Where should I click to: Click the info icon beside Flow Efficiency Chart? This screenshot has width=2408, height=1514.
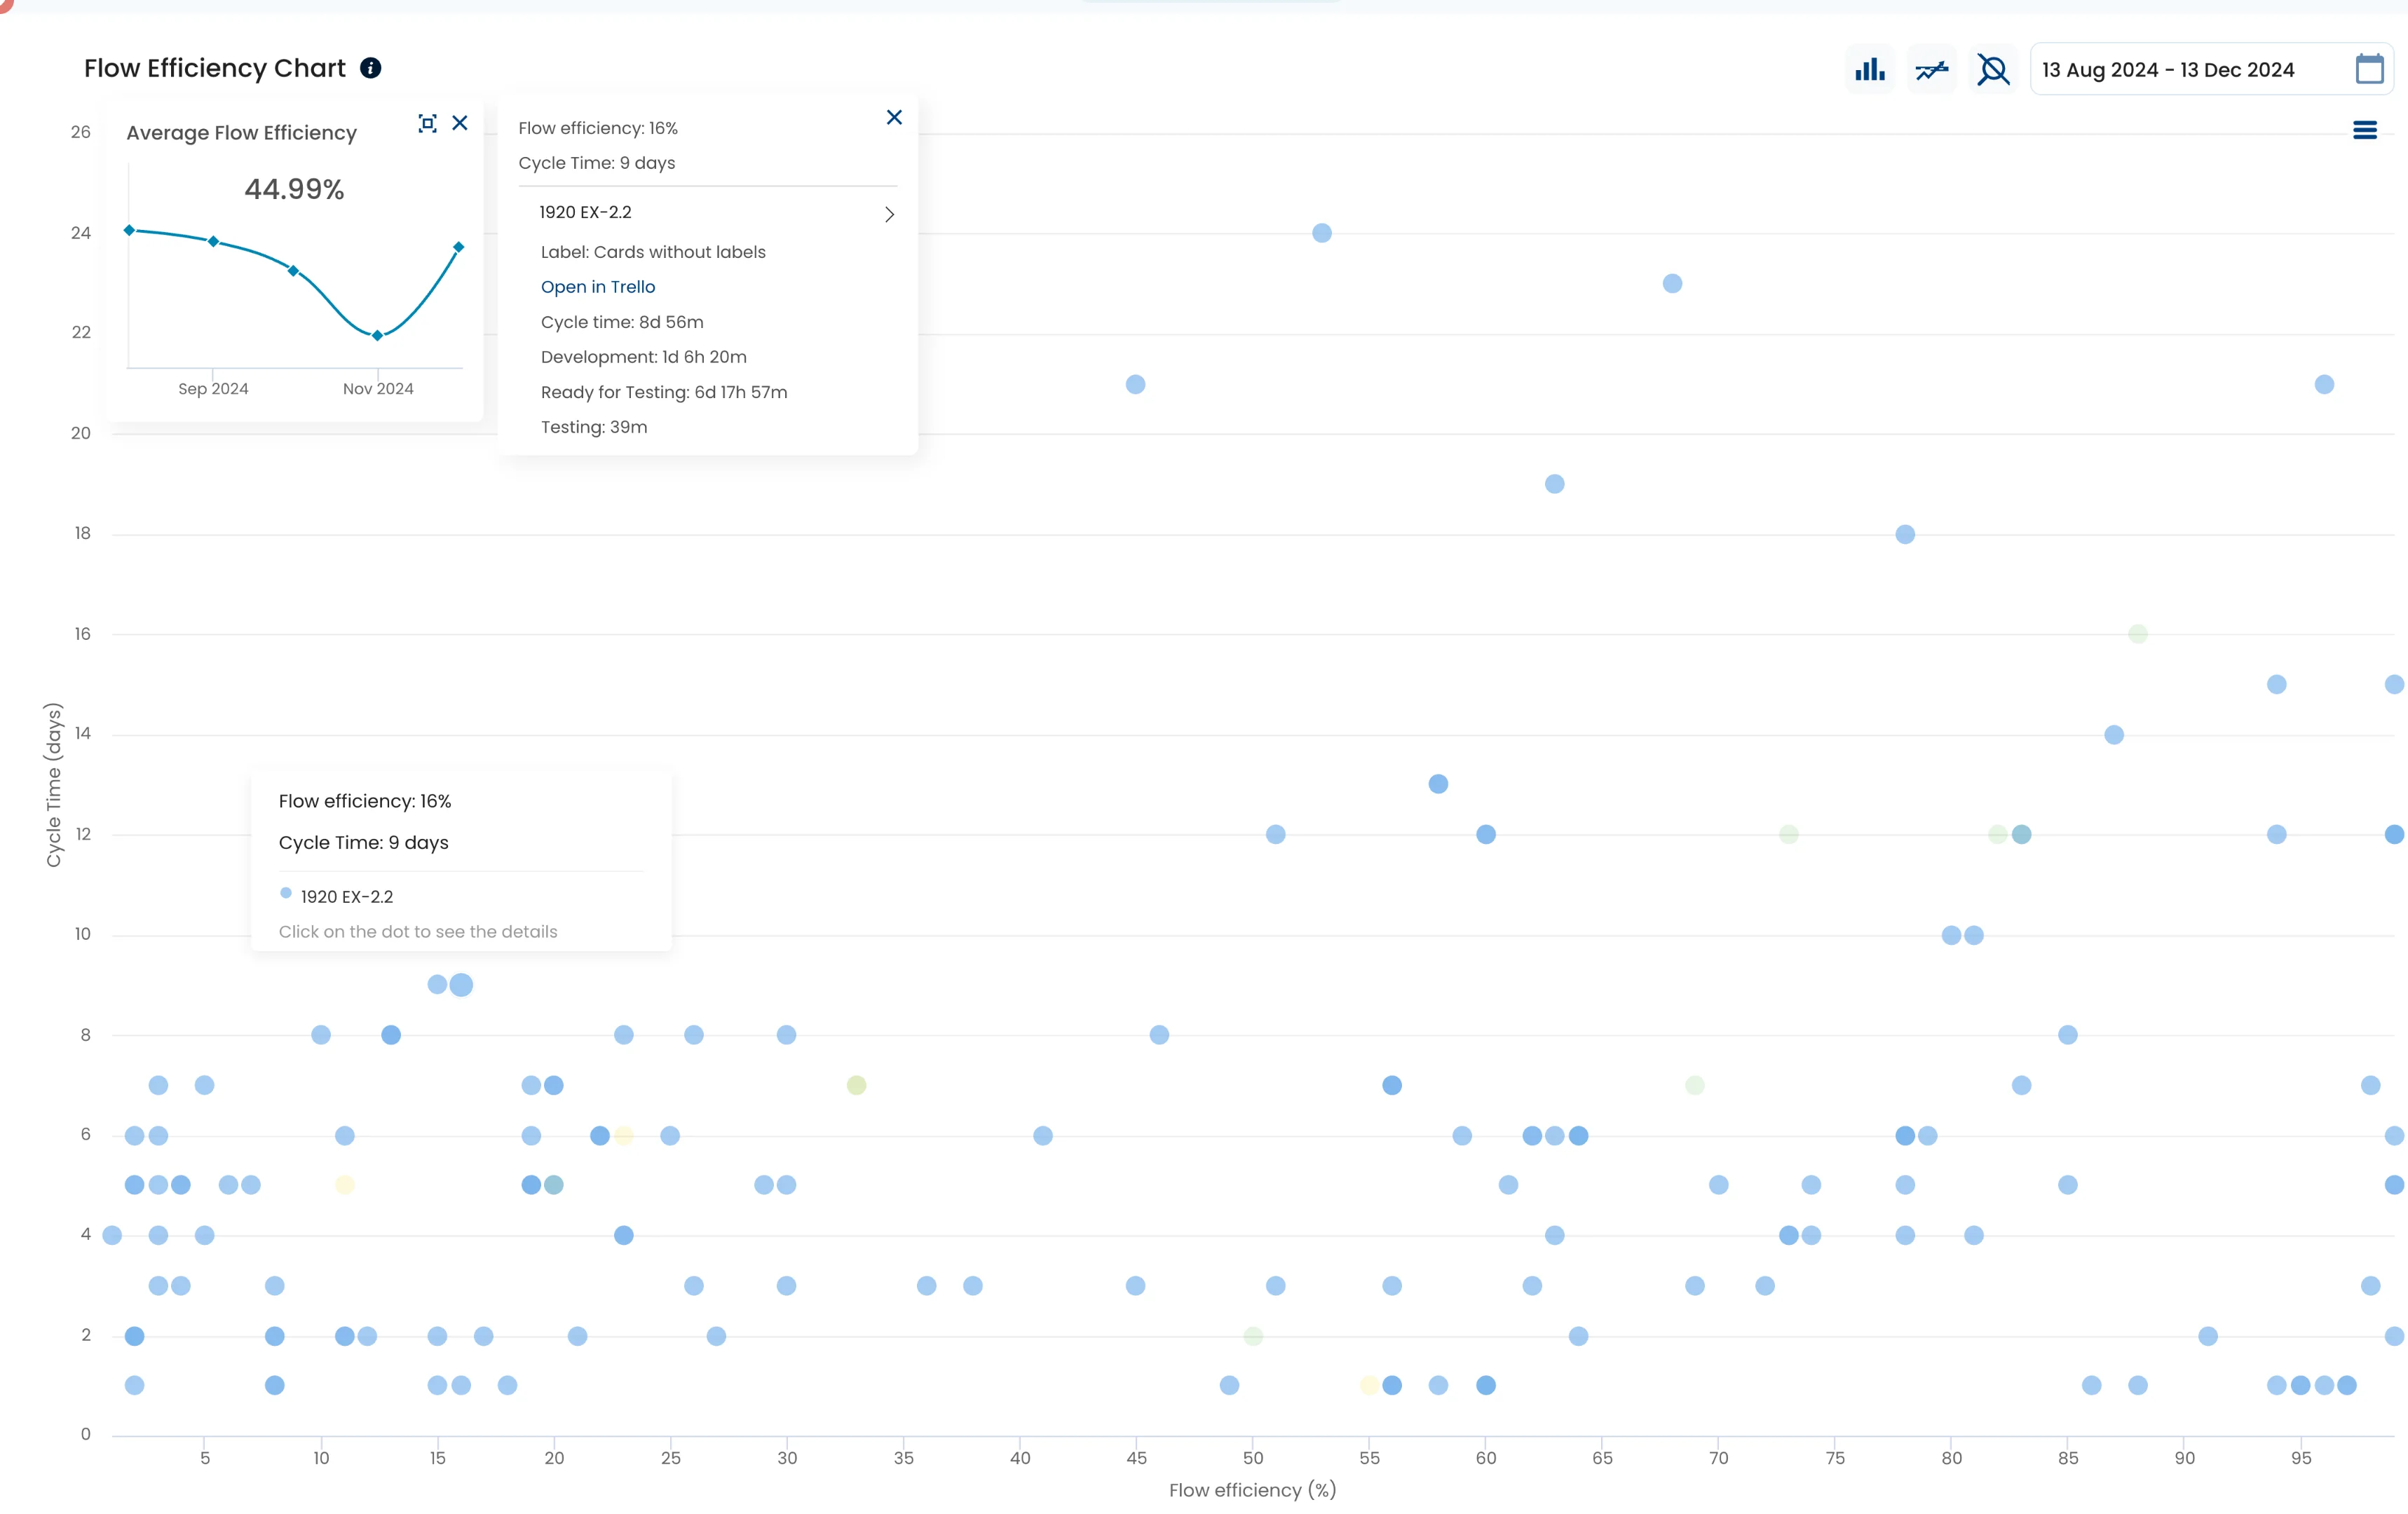[x=370, y=68]
